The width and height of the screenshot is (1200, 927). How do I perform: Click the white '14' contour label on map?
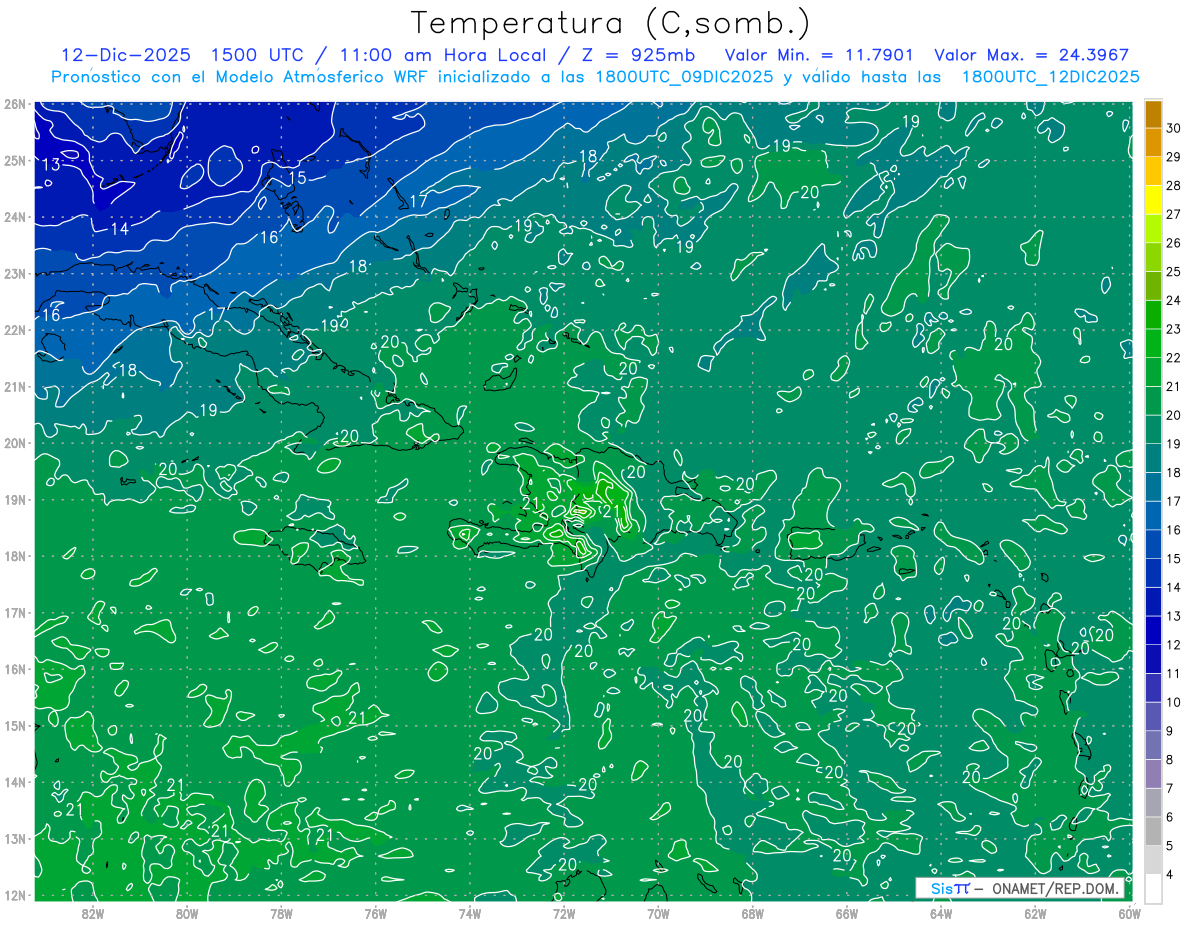point(119,229)
